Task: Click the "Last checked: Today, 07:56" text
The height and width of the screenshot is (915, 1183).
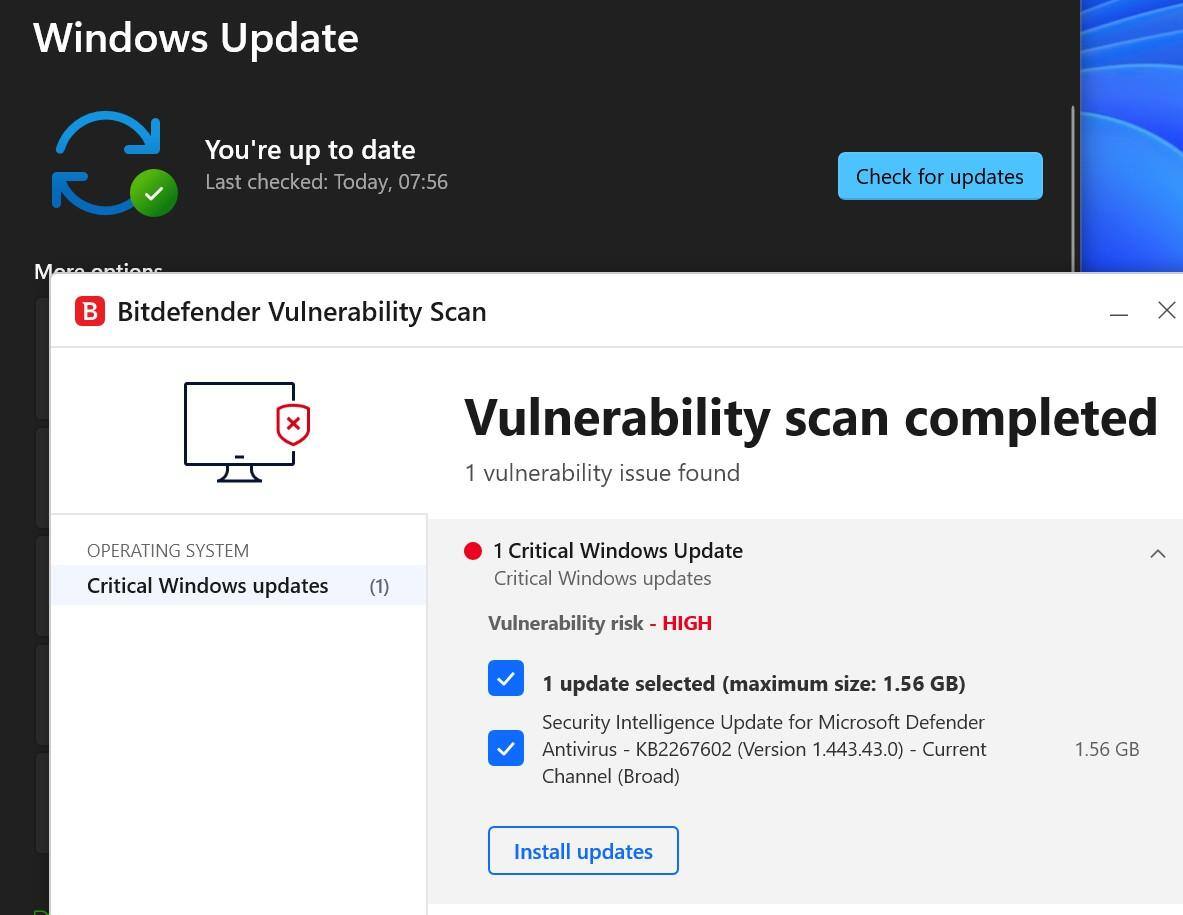Action: click(326, 182)
